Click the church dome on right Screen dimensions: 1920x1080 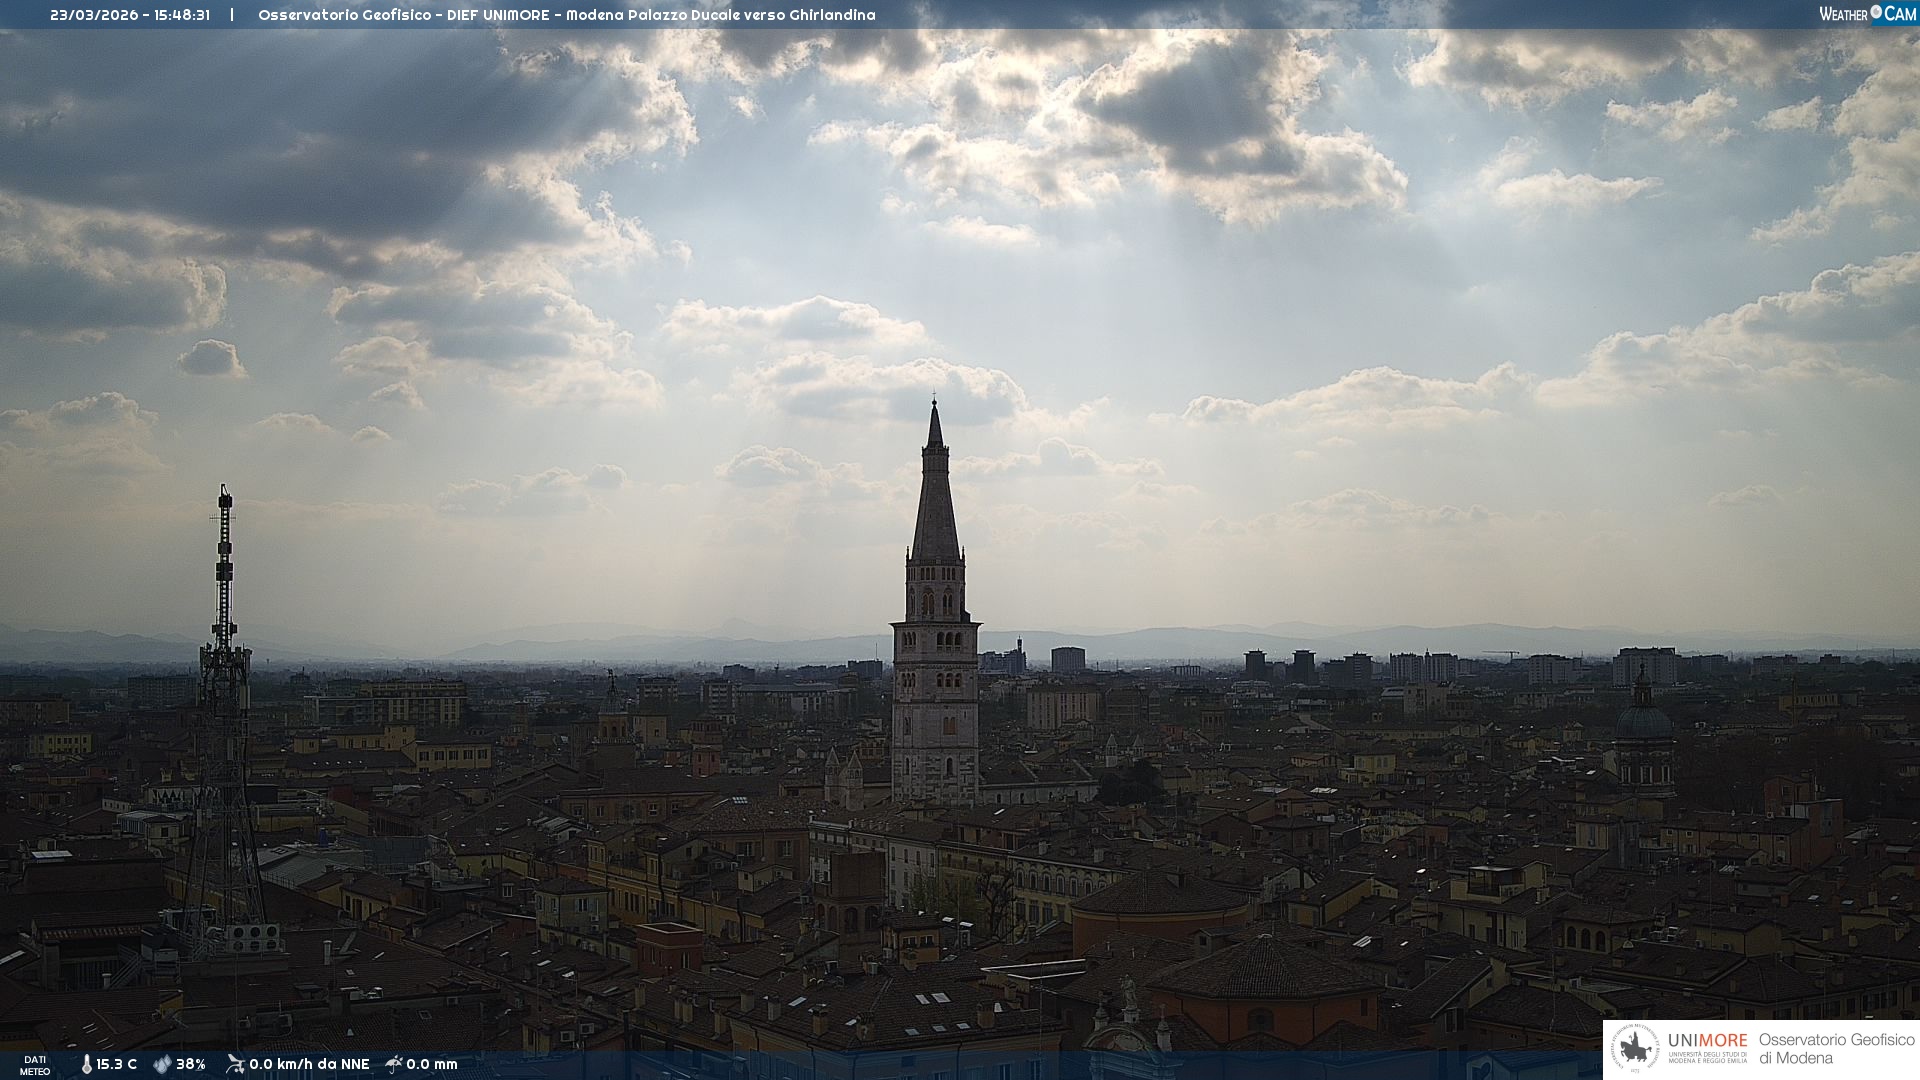click(x=1644, y=720)
